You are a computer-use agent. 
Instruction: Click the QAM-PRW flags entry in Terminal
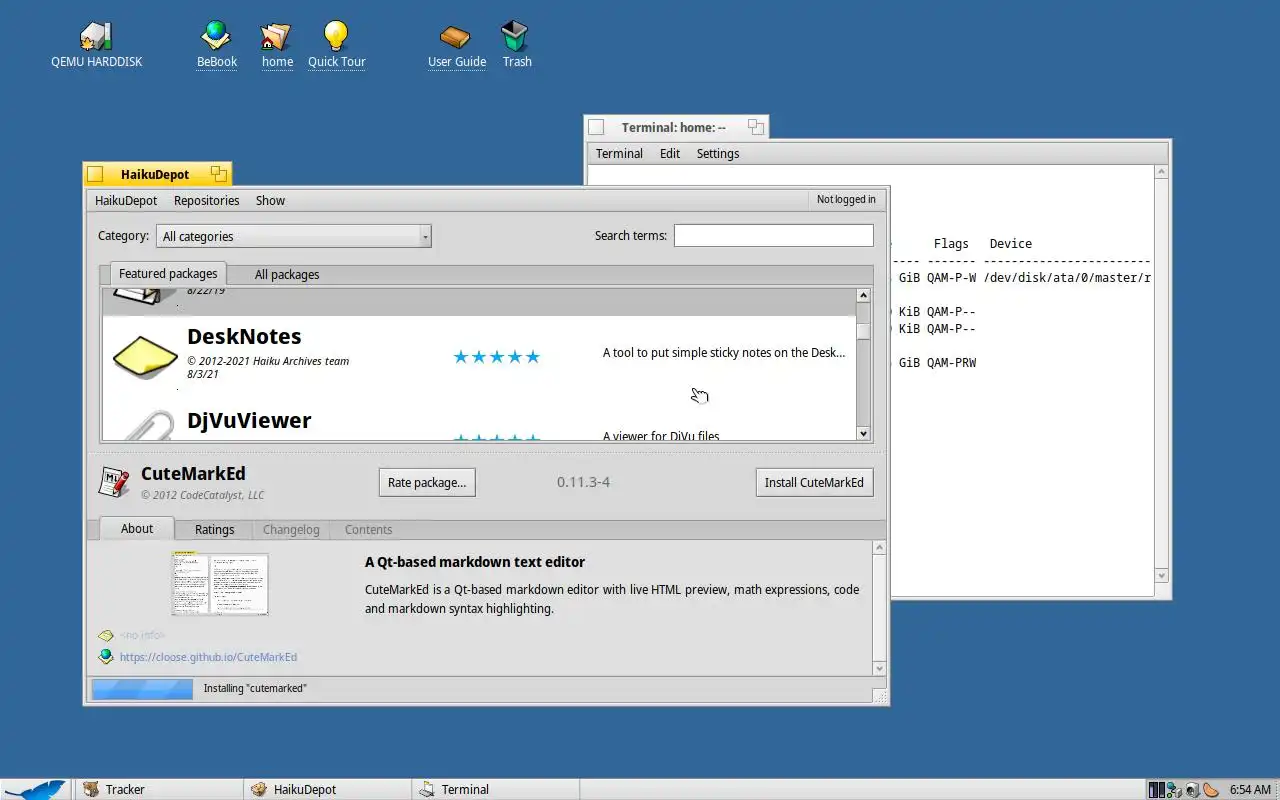[951, 362]
